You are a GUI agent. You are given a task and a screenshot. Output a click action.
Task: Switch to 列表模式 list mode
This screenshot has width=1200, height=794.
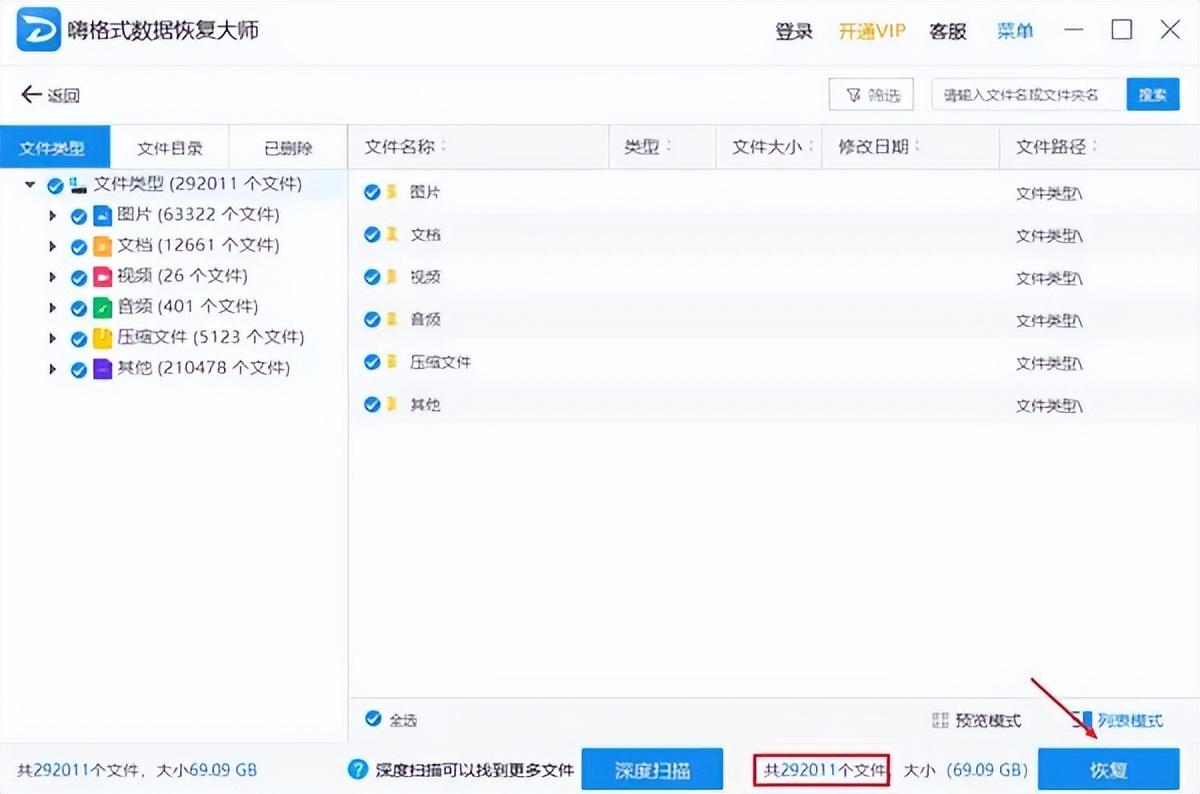(x=1118, y=720)
